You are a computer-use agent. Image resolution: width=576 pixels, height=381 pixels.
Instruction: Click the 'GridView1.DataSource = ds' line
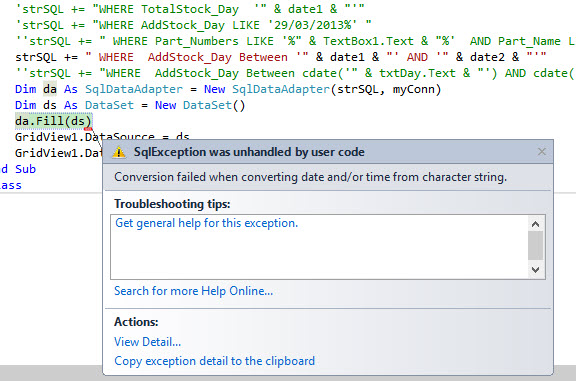102,137
